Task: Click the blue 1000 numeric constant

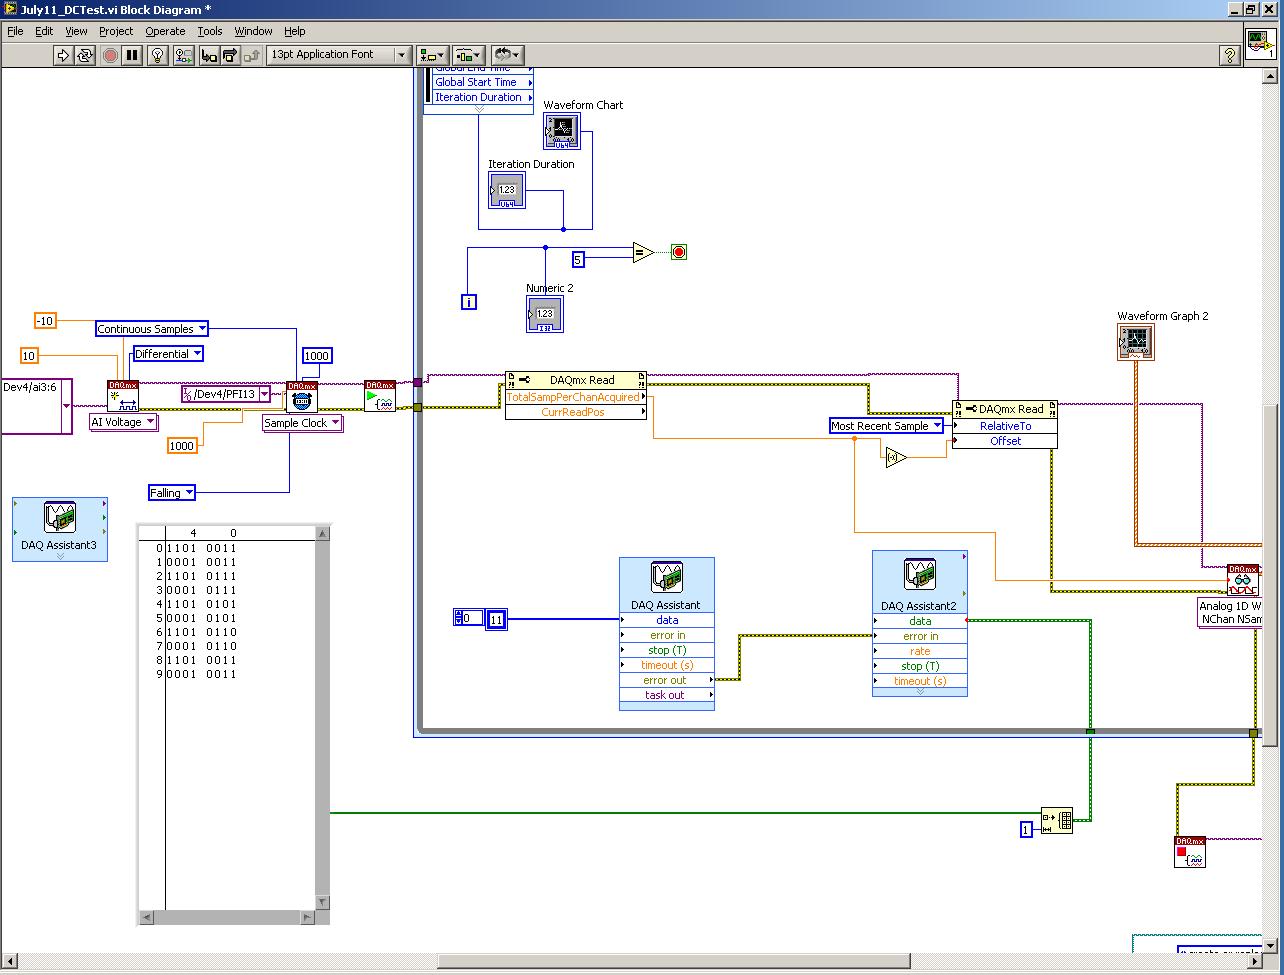Action: coord(317,356)
